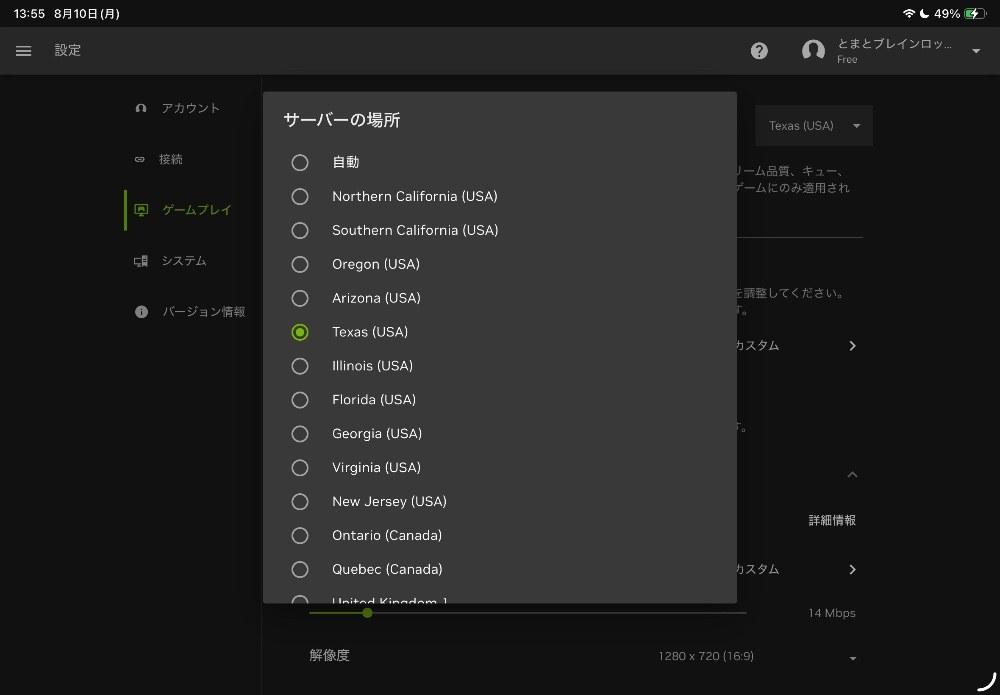1000x695 pixels.
Task: Open the hamburger menu
Action: pyautogui.click(x=24, y=51)
